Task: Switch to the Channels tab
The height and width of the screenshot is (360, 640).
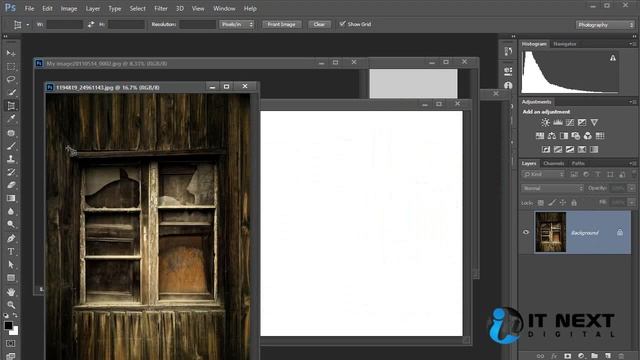Action: 553,163
